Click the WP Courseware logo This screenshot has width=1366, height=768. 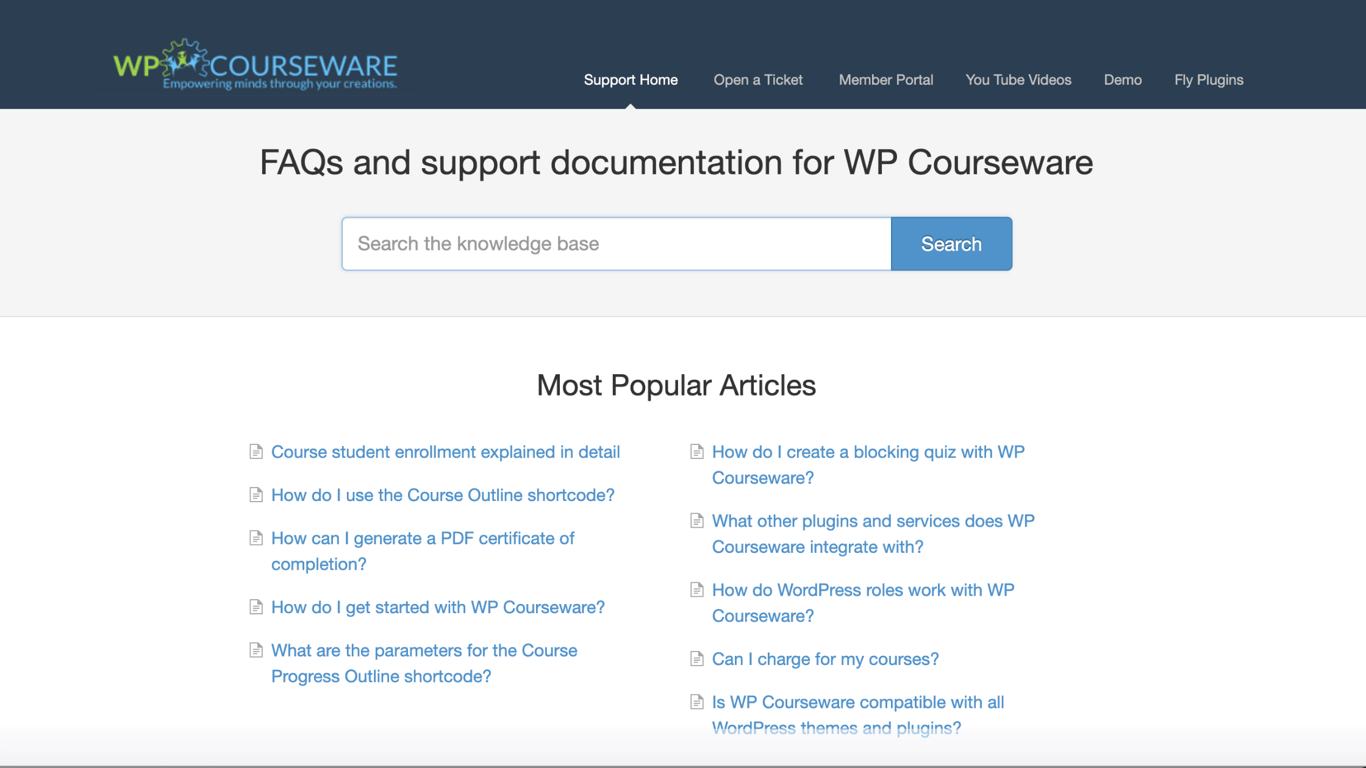(x=255, y=65)
